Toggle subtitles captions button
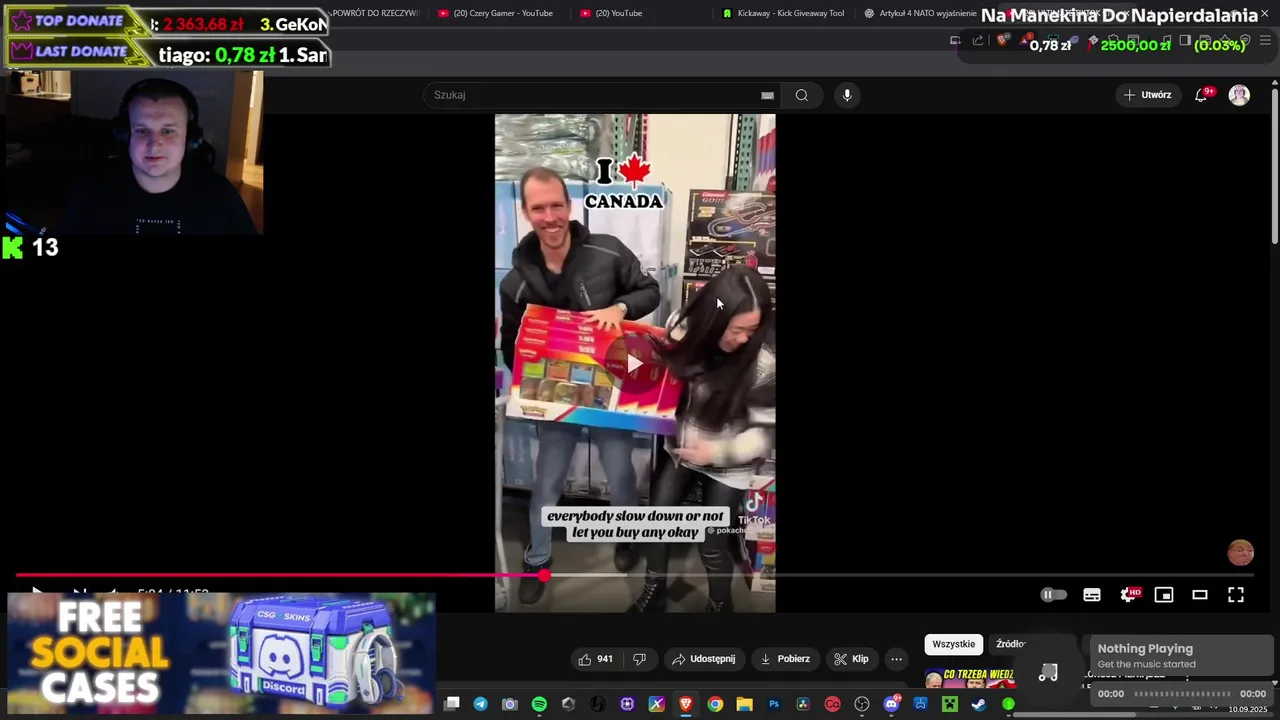1280x720 pixels. point(1092,595)
